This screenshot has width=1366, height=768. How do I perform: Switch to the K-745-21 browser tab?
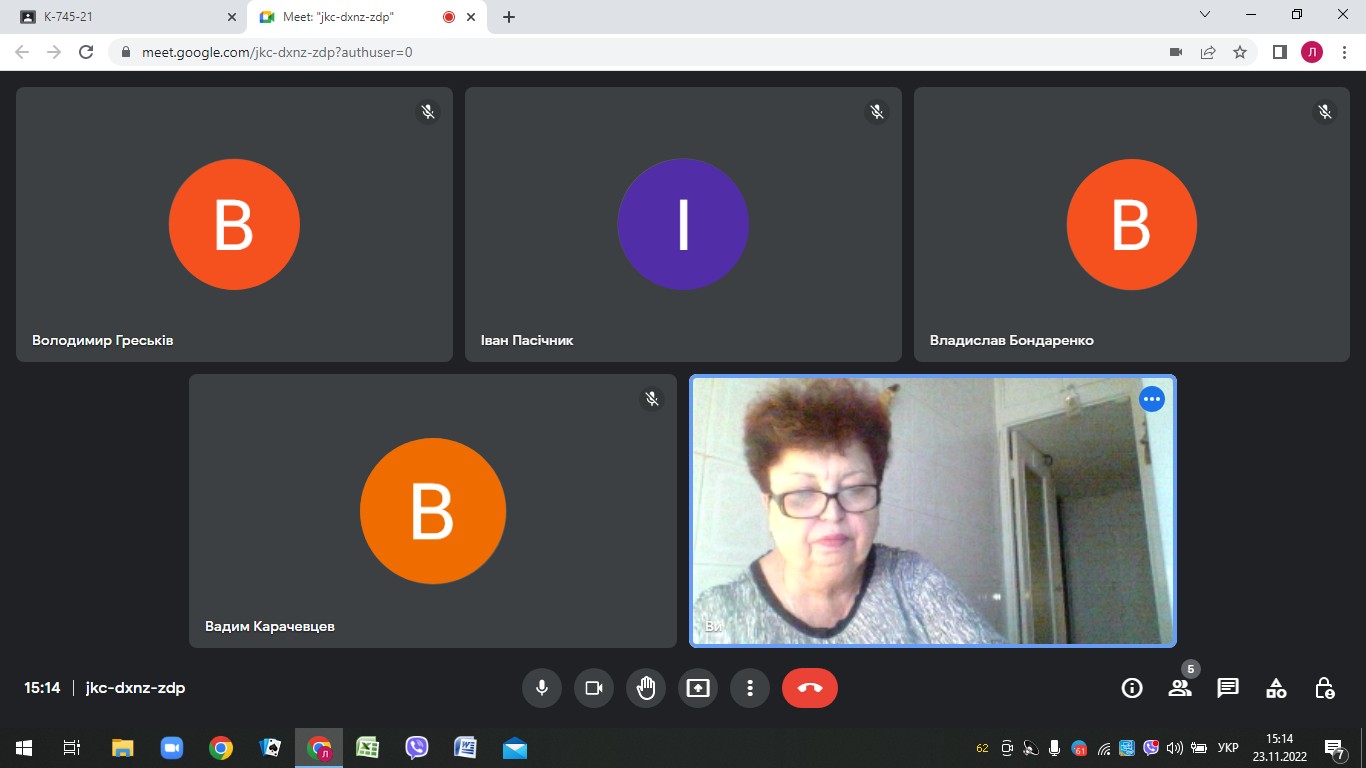click(x=120, y=17)
